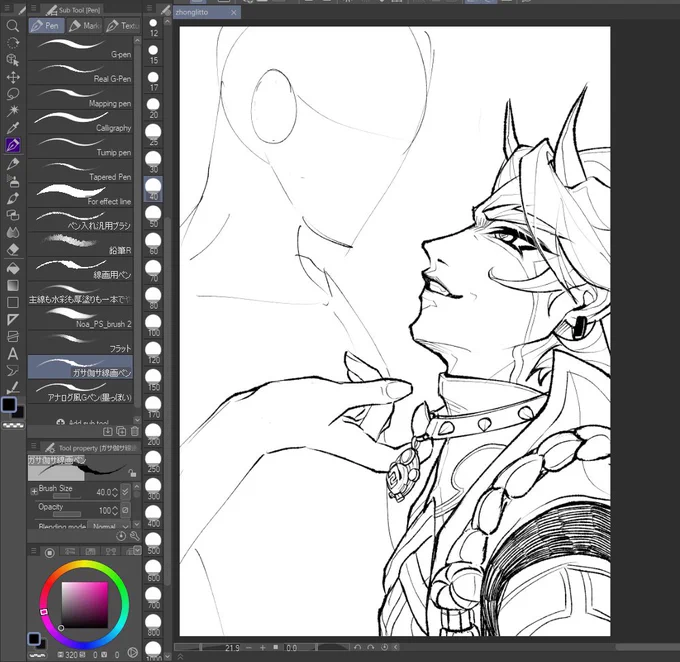Select the Gradient tool
The width and height of the screenshot is (680, 662).
13,285
